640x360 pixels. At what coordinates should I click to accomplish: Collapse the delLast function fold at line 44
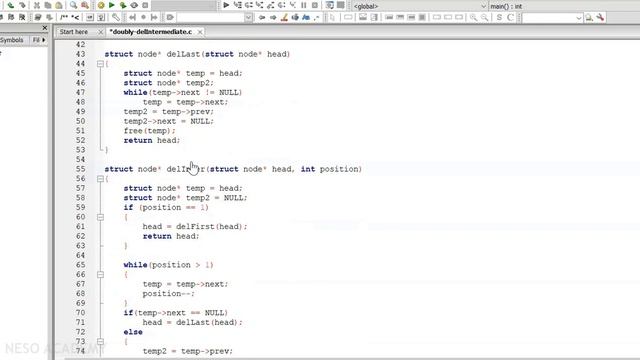coord(100,64)
